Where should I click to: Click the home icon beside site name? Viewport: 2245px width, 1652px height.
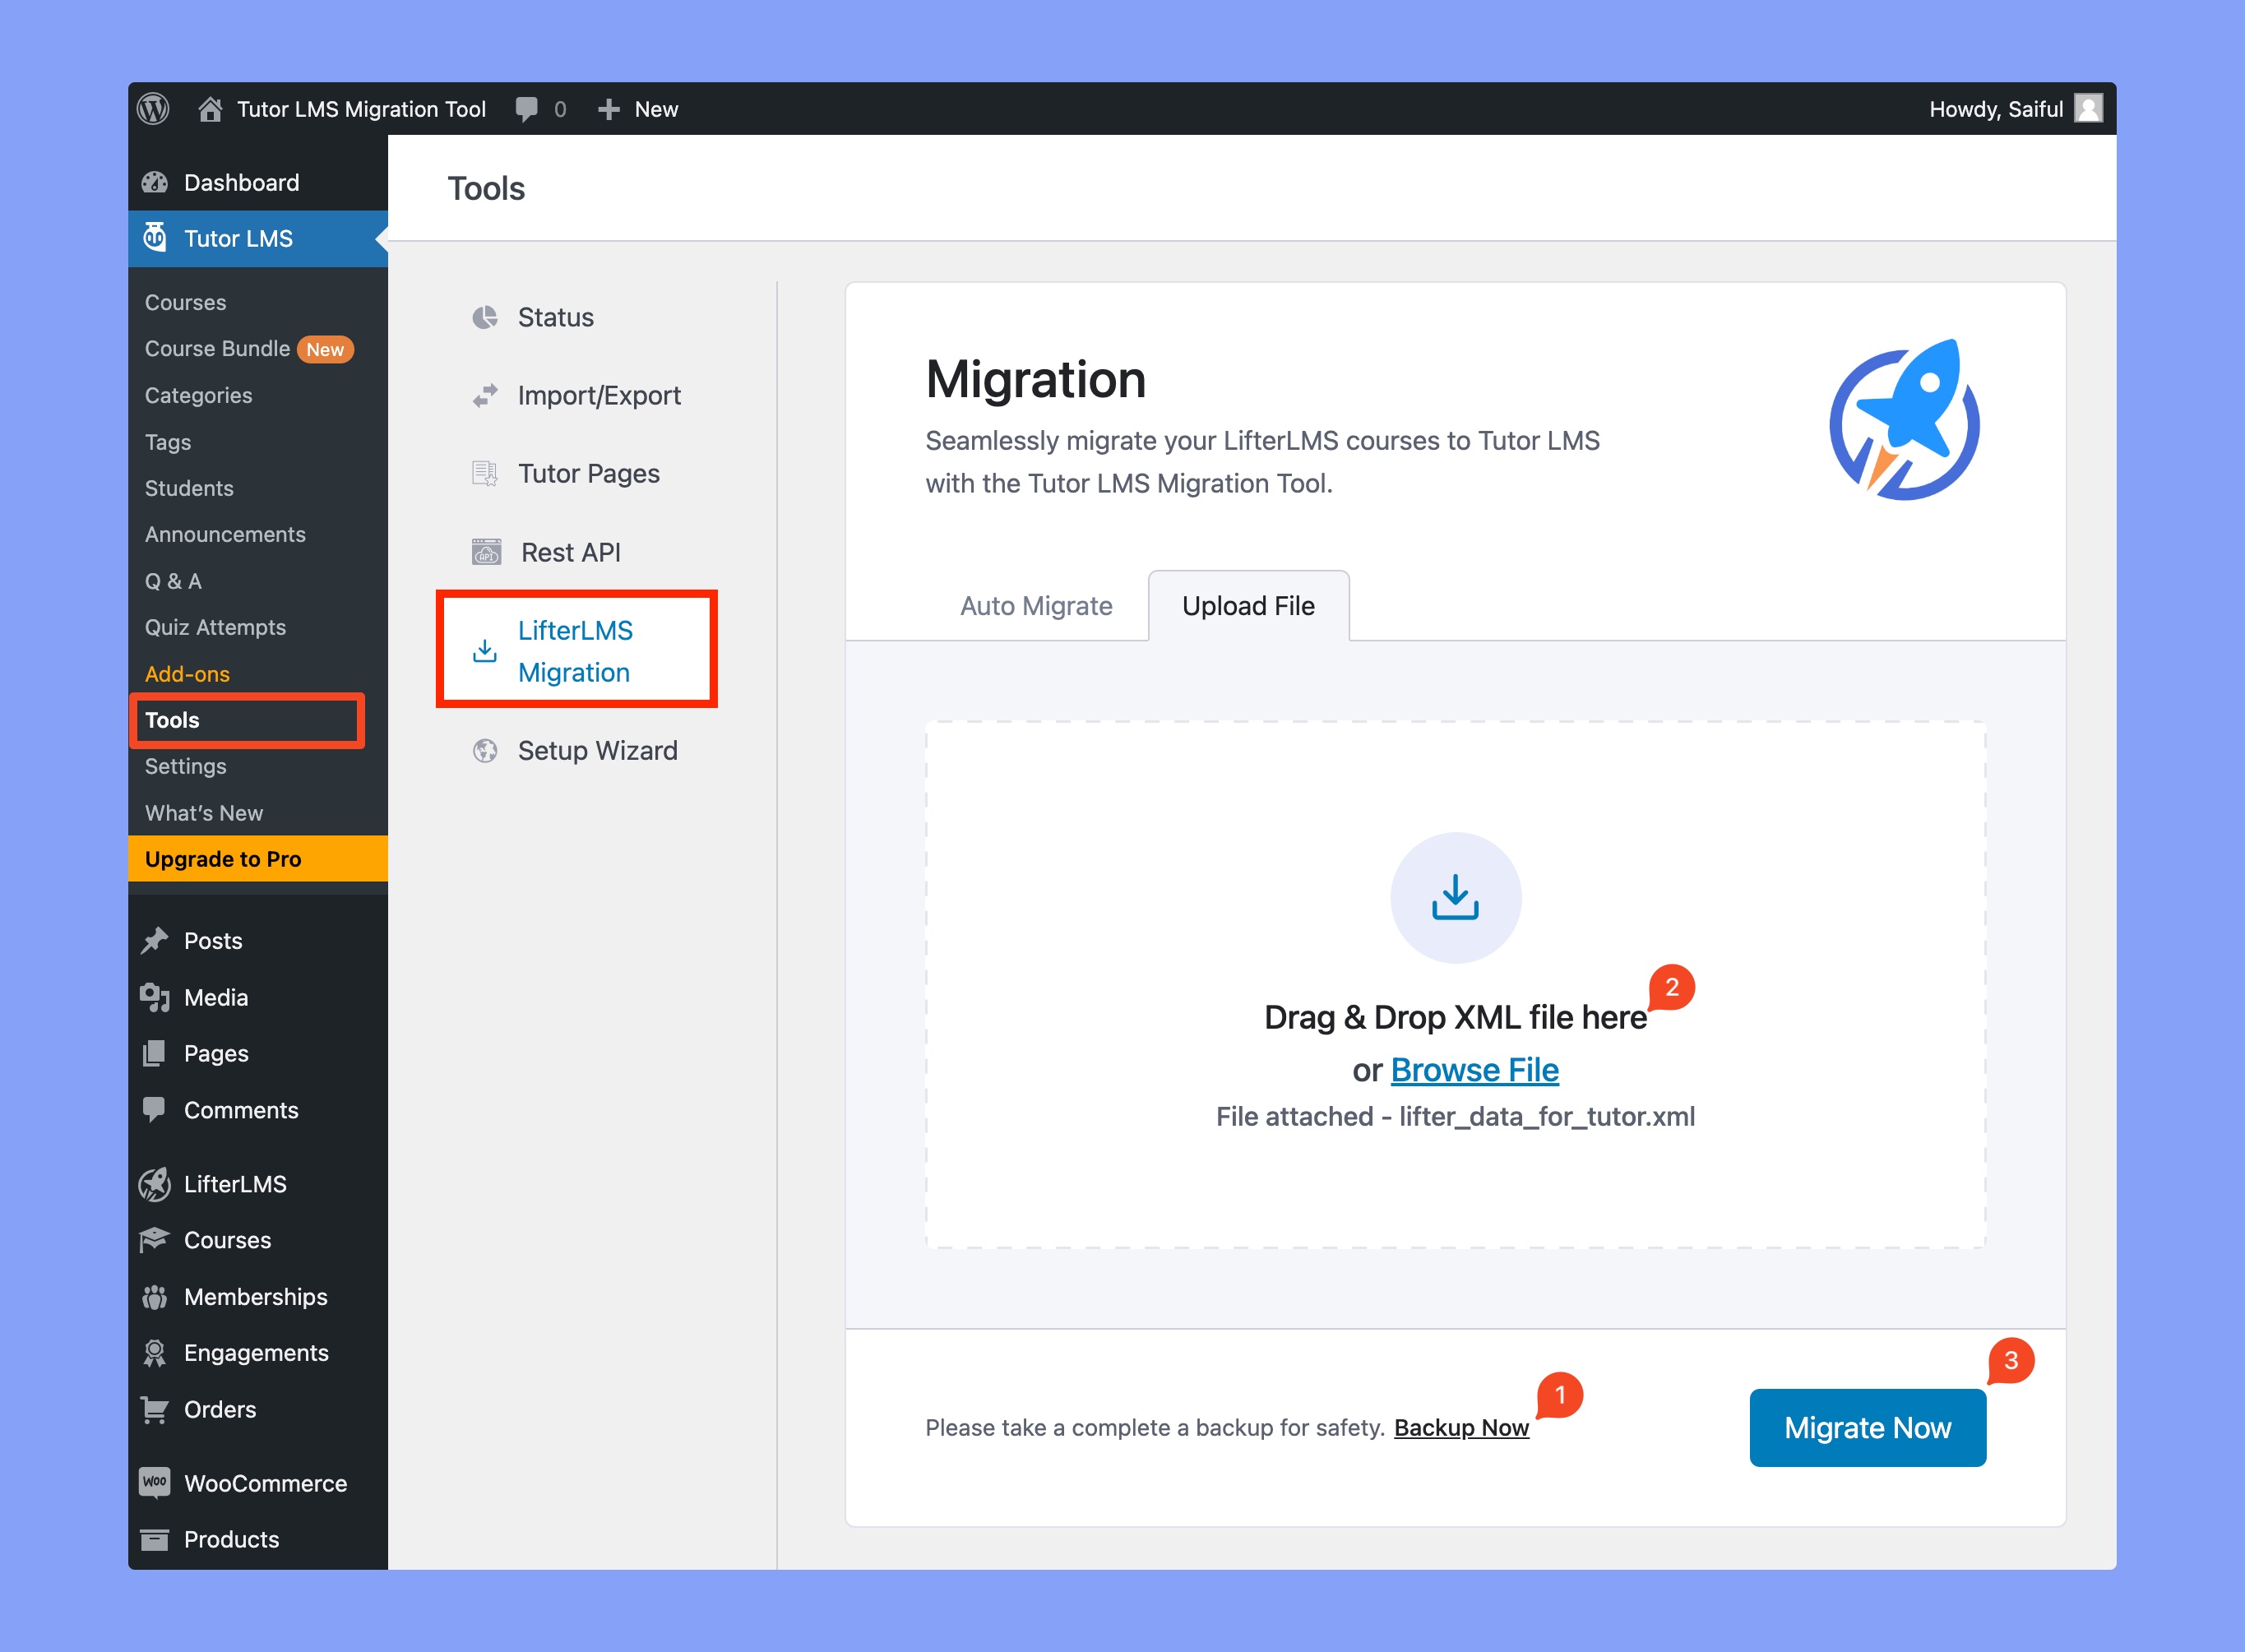[x=209, y=109]
